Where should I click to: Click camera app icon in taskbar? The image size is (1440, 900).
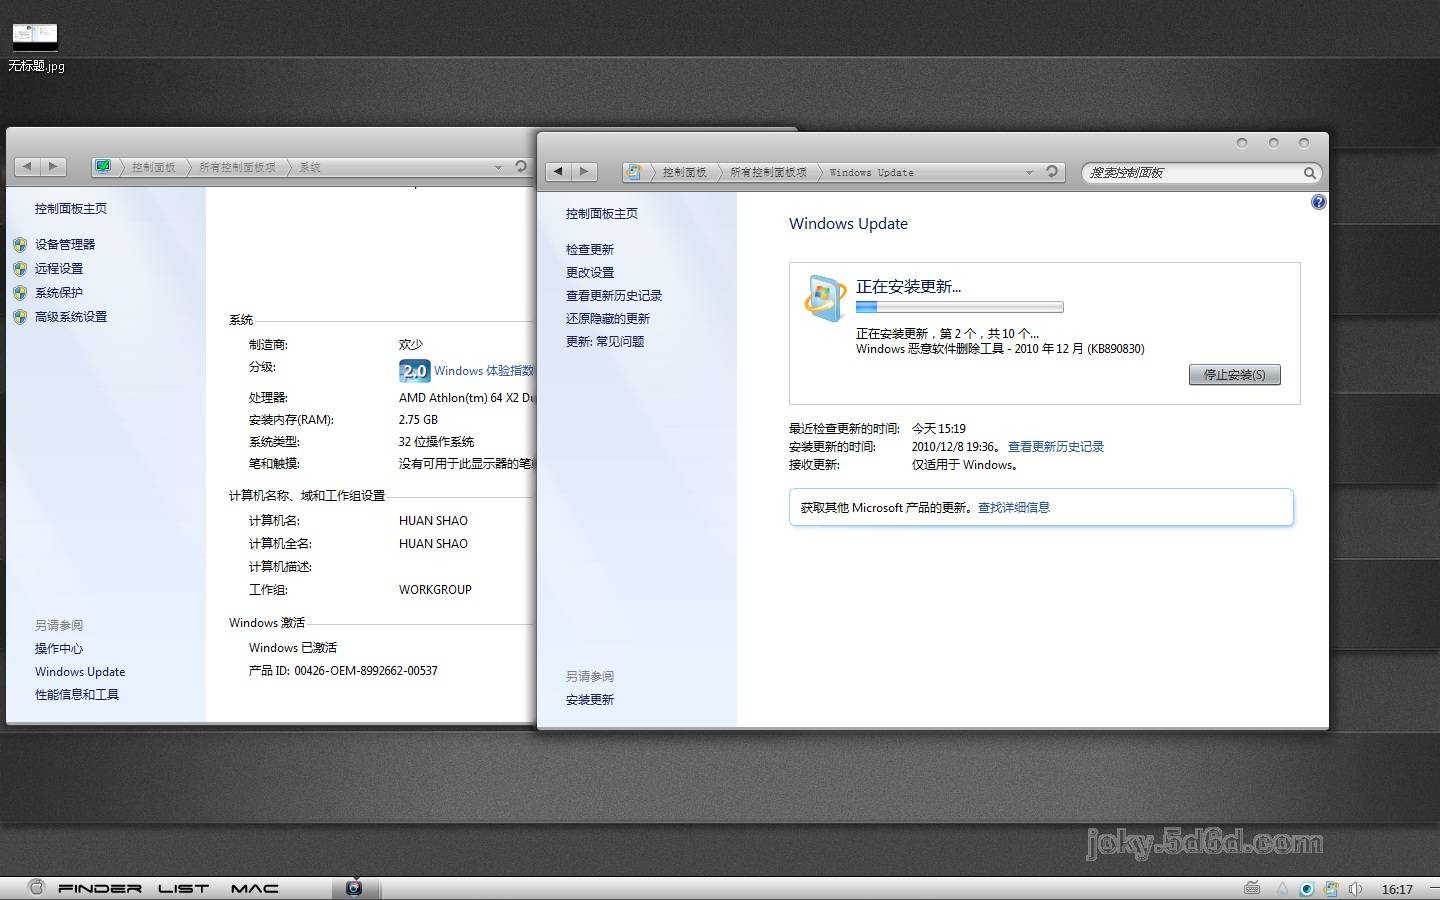354,887
